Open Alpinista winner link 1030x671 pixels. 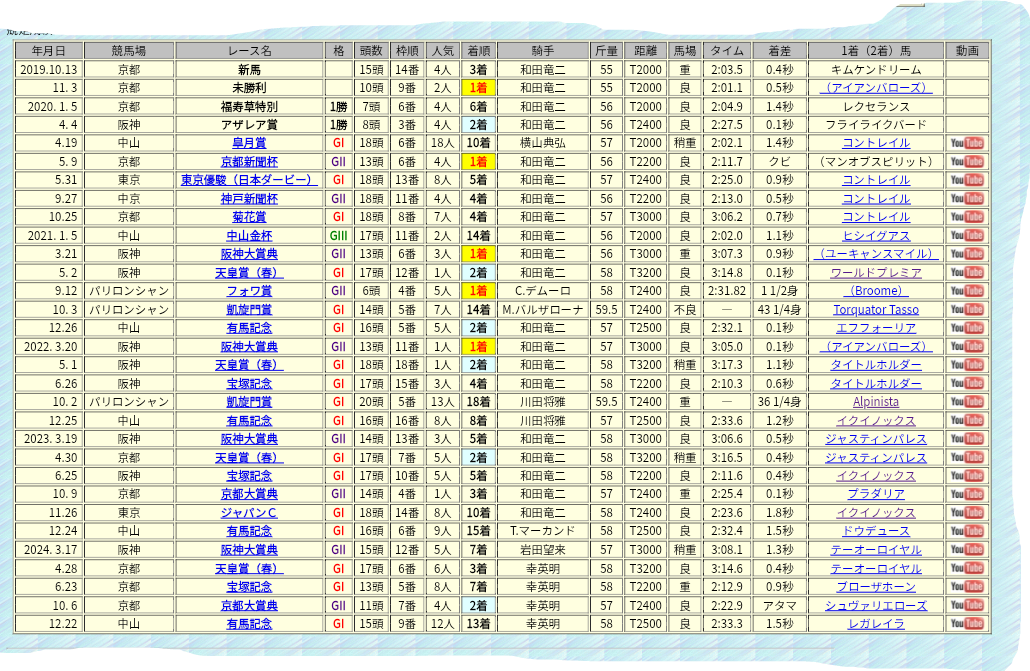[x=875, y=402]
